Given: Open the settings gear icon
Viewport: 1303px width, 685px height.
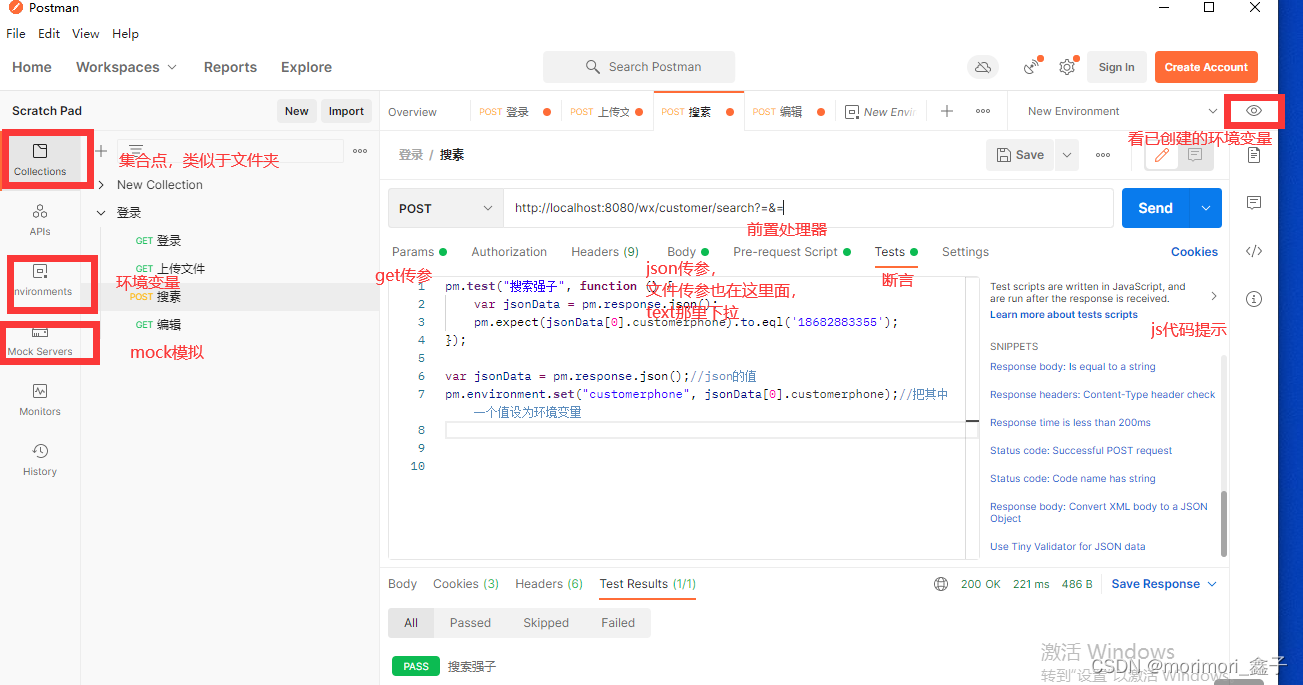Looking at the screenshot, I should 1067,67.
